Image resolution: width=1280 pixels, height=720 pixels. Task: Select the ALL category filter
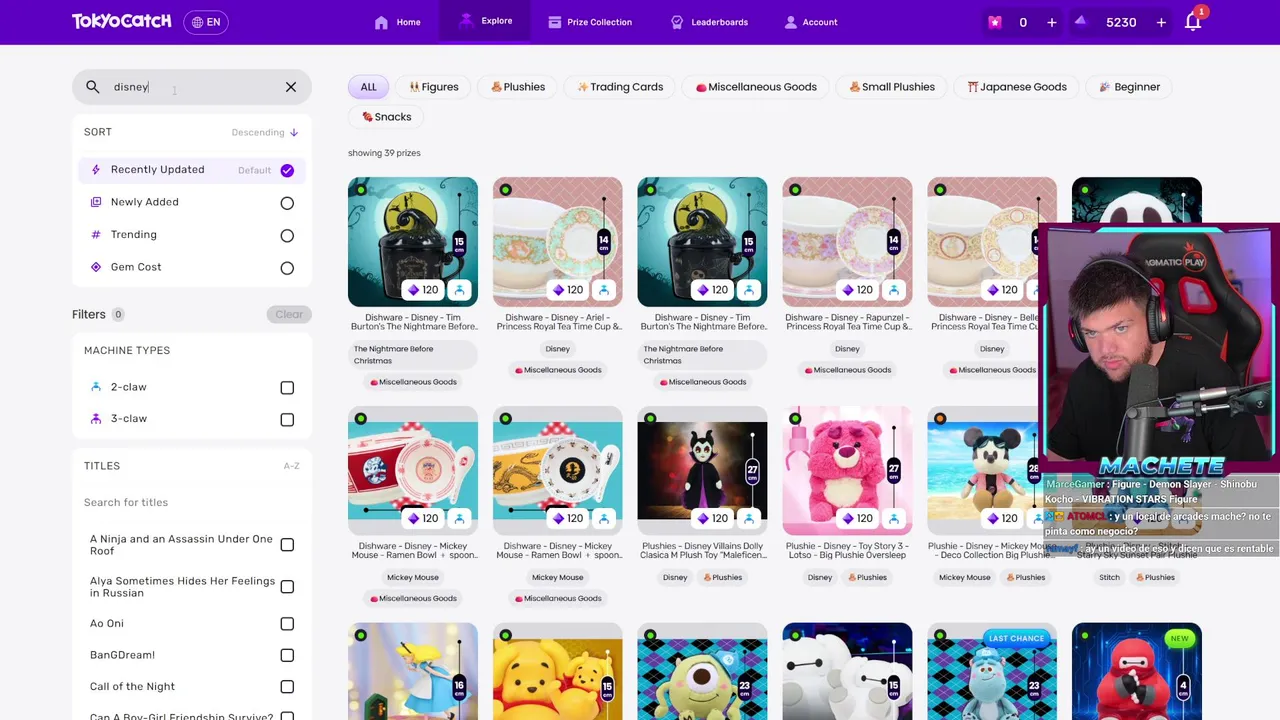[368, 87]
